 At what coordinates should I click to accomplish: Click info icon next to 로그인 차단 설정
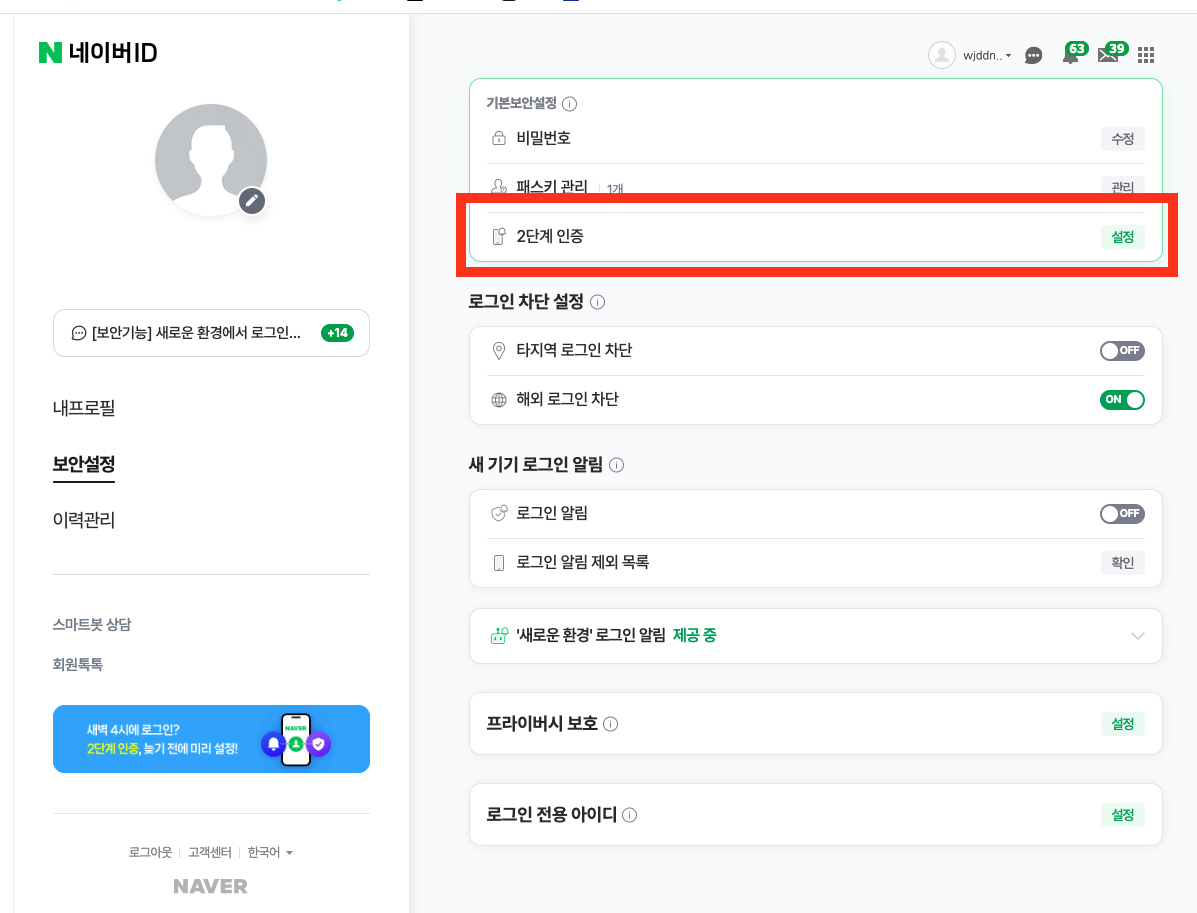[598, 302]
